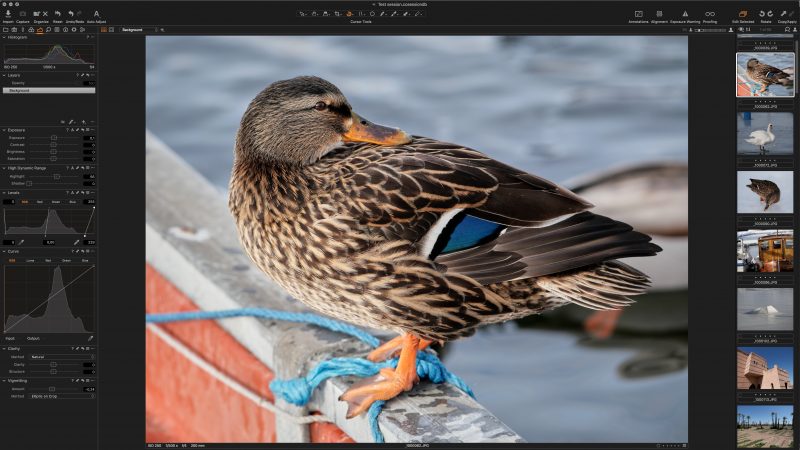Toggle Proofing glasses view
The width and height of the screenshot is (800, 450).
pyautogui.click(x=710, y=14)
